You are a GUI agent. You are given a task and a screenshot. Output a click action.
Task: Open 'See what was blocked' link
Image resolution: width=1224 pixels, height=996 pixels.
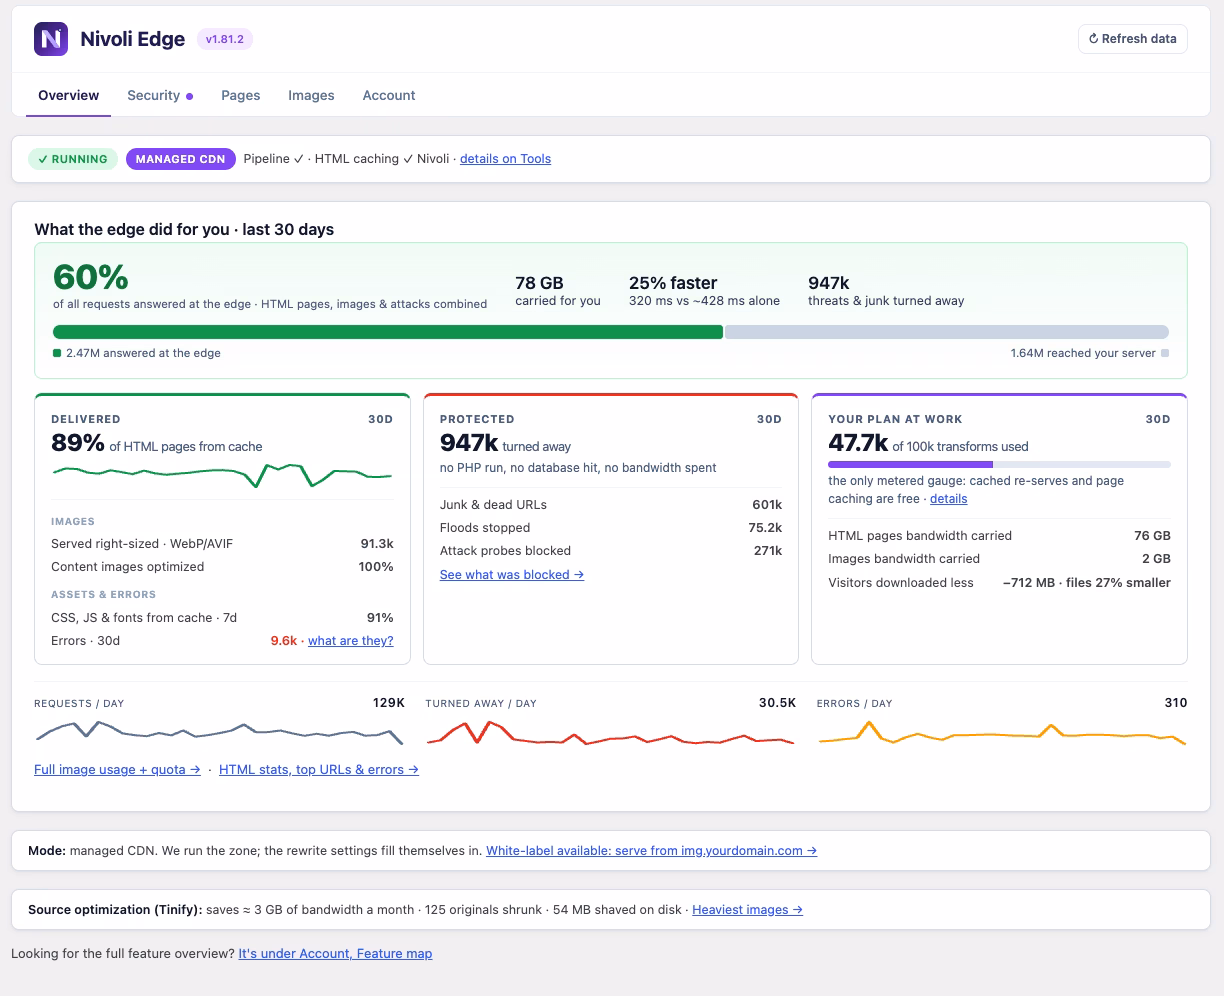point(512,575)
